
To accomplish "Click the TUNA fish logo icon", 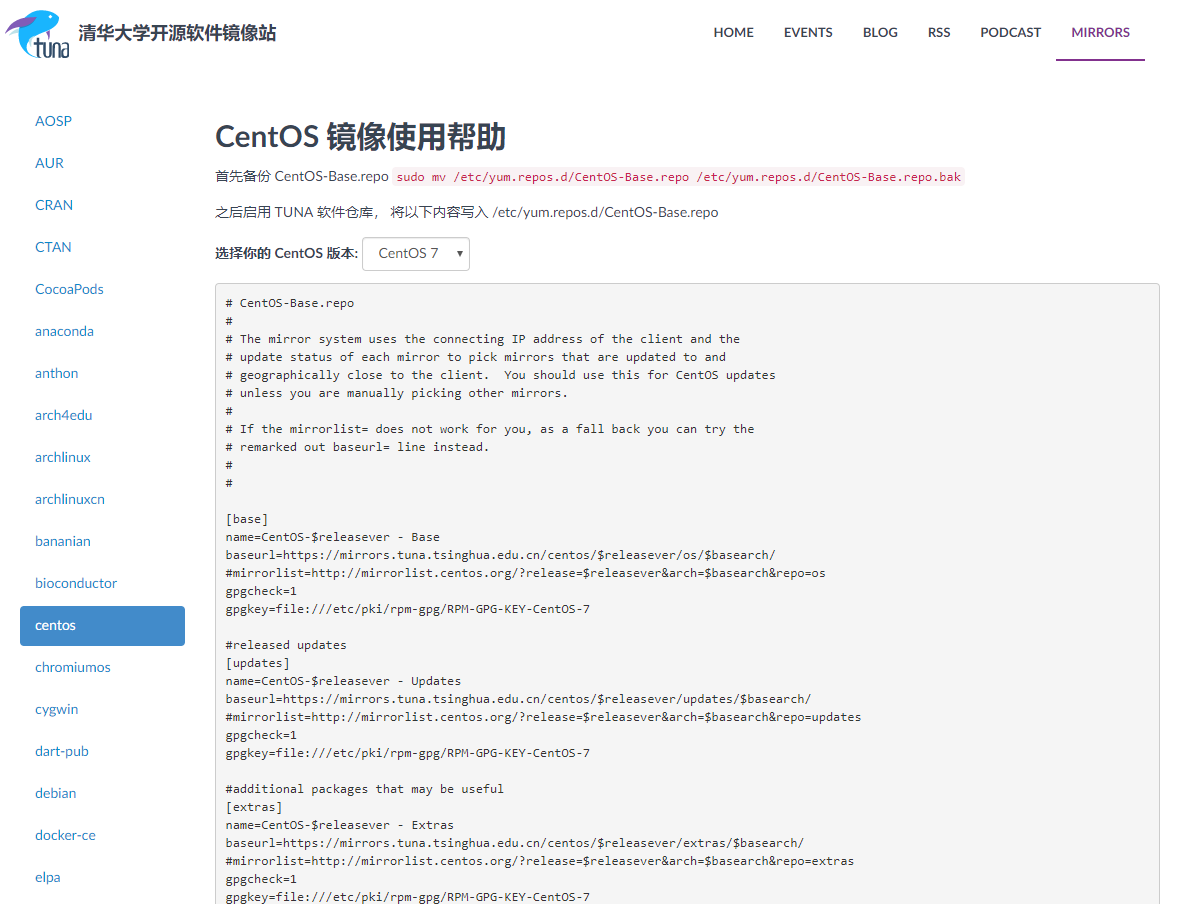I will point(37,34).
